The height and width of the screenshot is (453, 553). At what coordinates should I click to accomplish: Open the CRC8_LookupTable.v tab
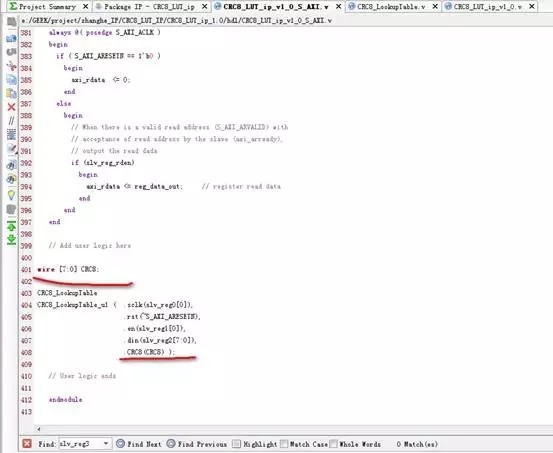click(x=391, y=6)
